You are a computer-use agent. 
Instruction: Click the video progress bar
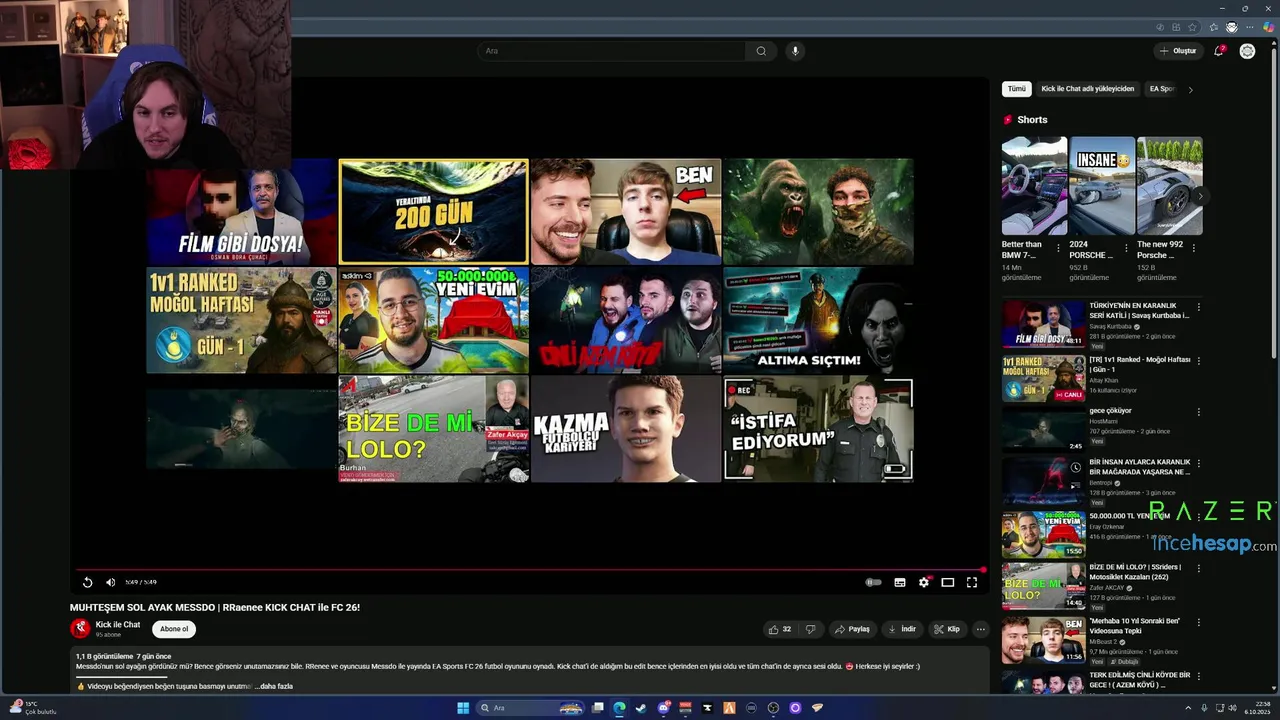pos(529,569)
